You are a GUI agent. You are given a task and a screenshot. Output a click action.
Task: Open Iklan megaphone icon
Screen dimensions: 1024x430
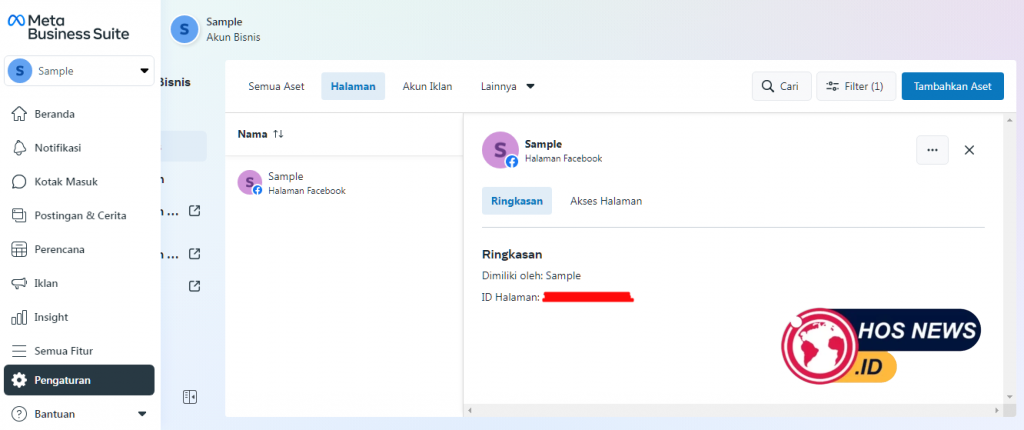coord(18,283)
